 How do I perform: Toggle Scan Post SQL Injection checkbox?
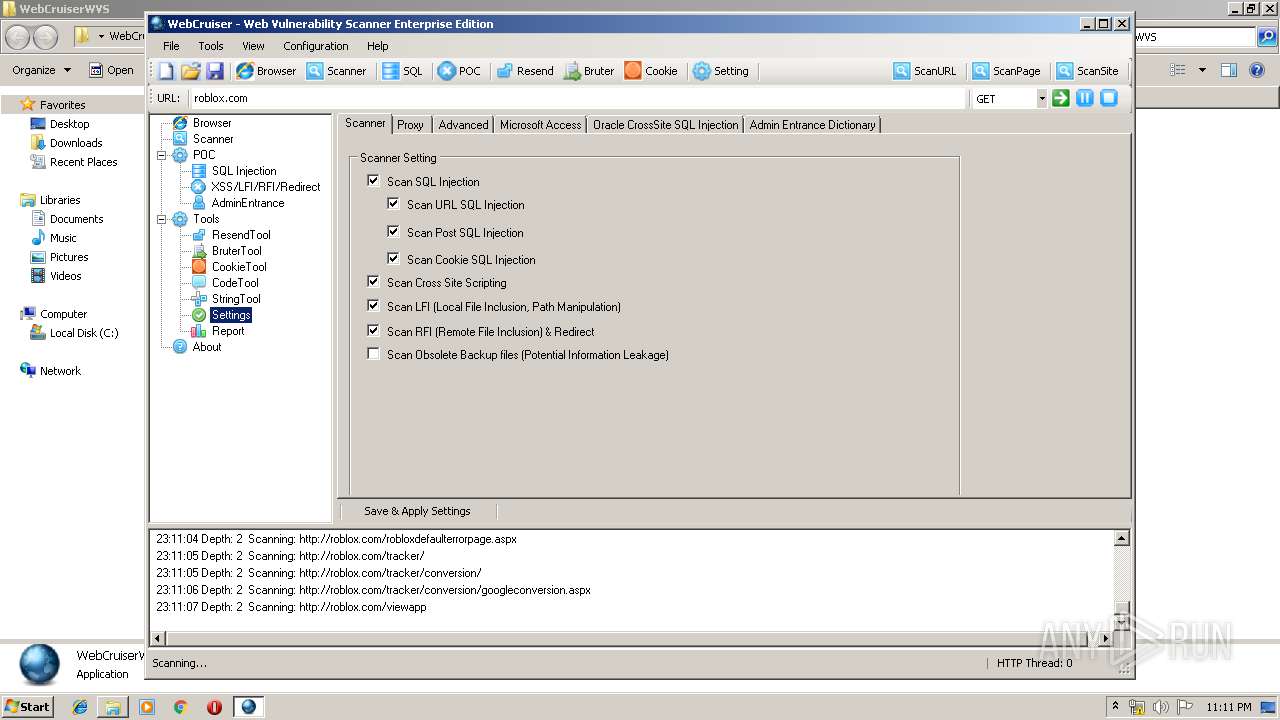pos(394,232)
